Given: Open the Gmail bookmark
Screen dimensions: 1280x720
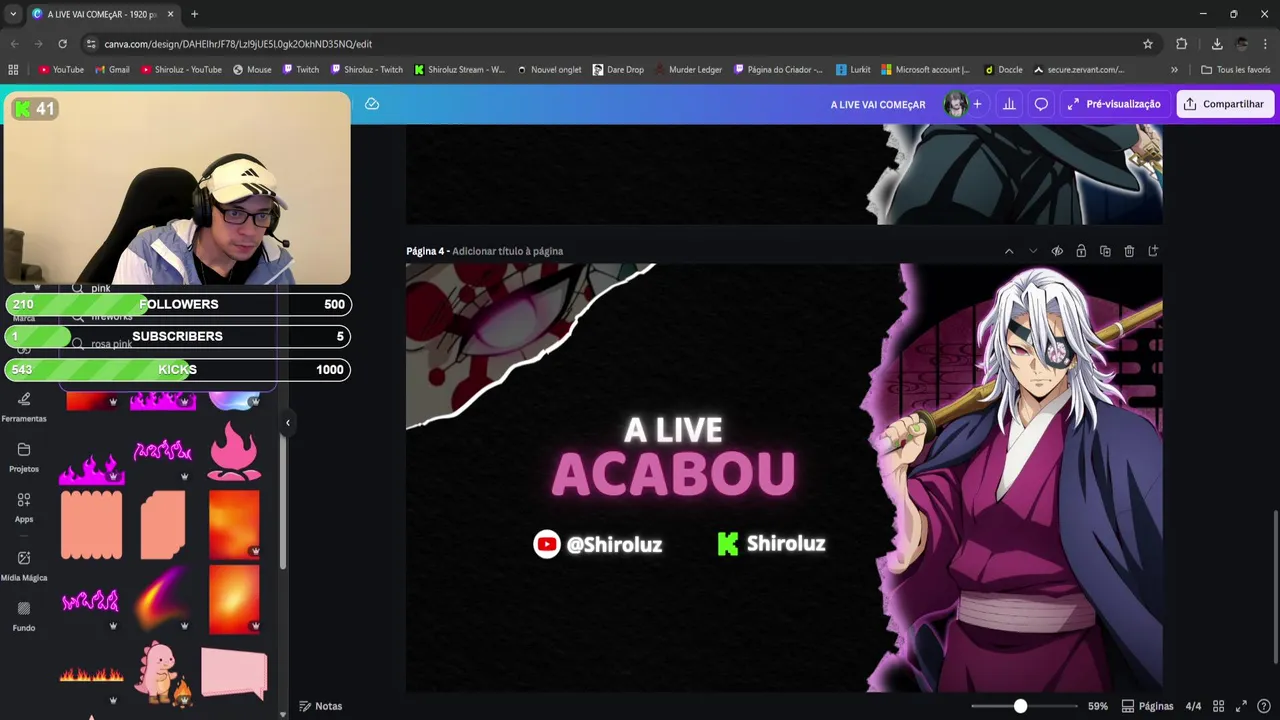Looking at the screenshot, I should (112, 70).
